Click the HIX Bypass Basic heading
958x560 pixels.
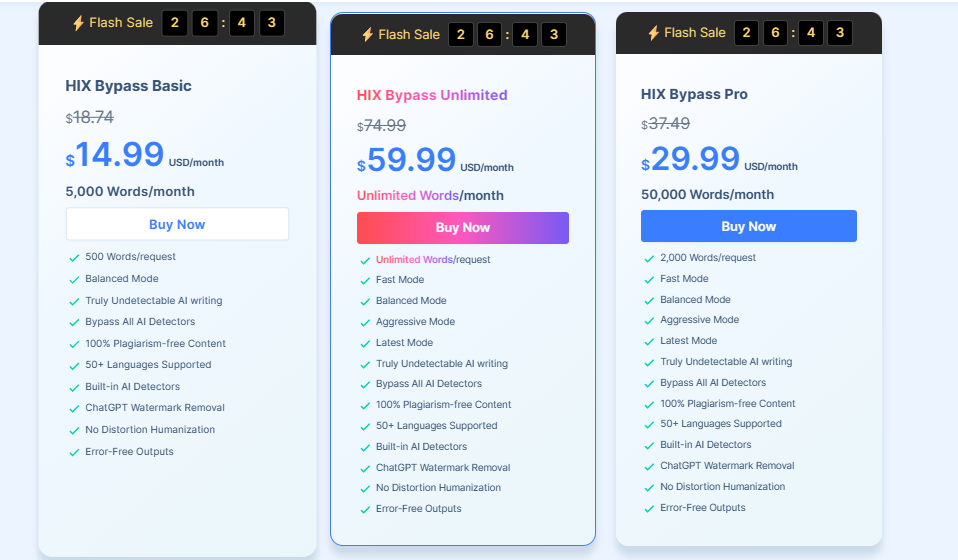pyautogui.click(x=128, y=86)
